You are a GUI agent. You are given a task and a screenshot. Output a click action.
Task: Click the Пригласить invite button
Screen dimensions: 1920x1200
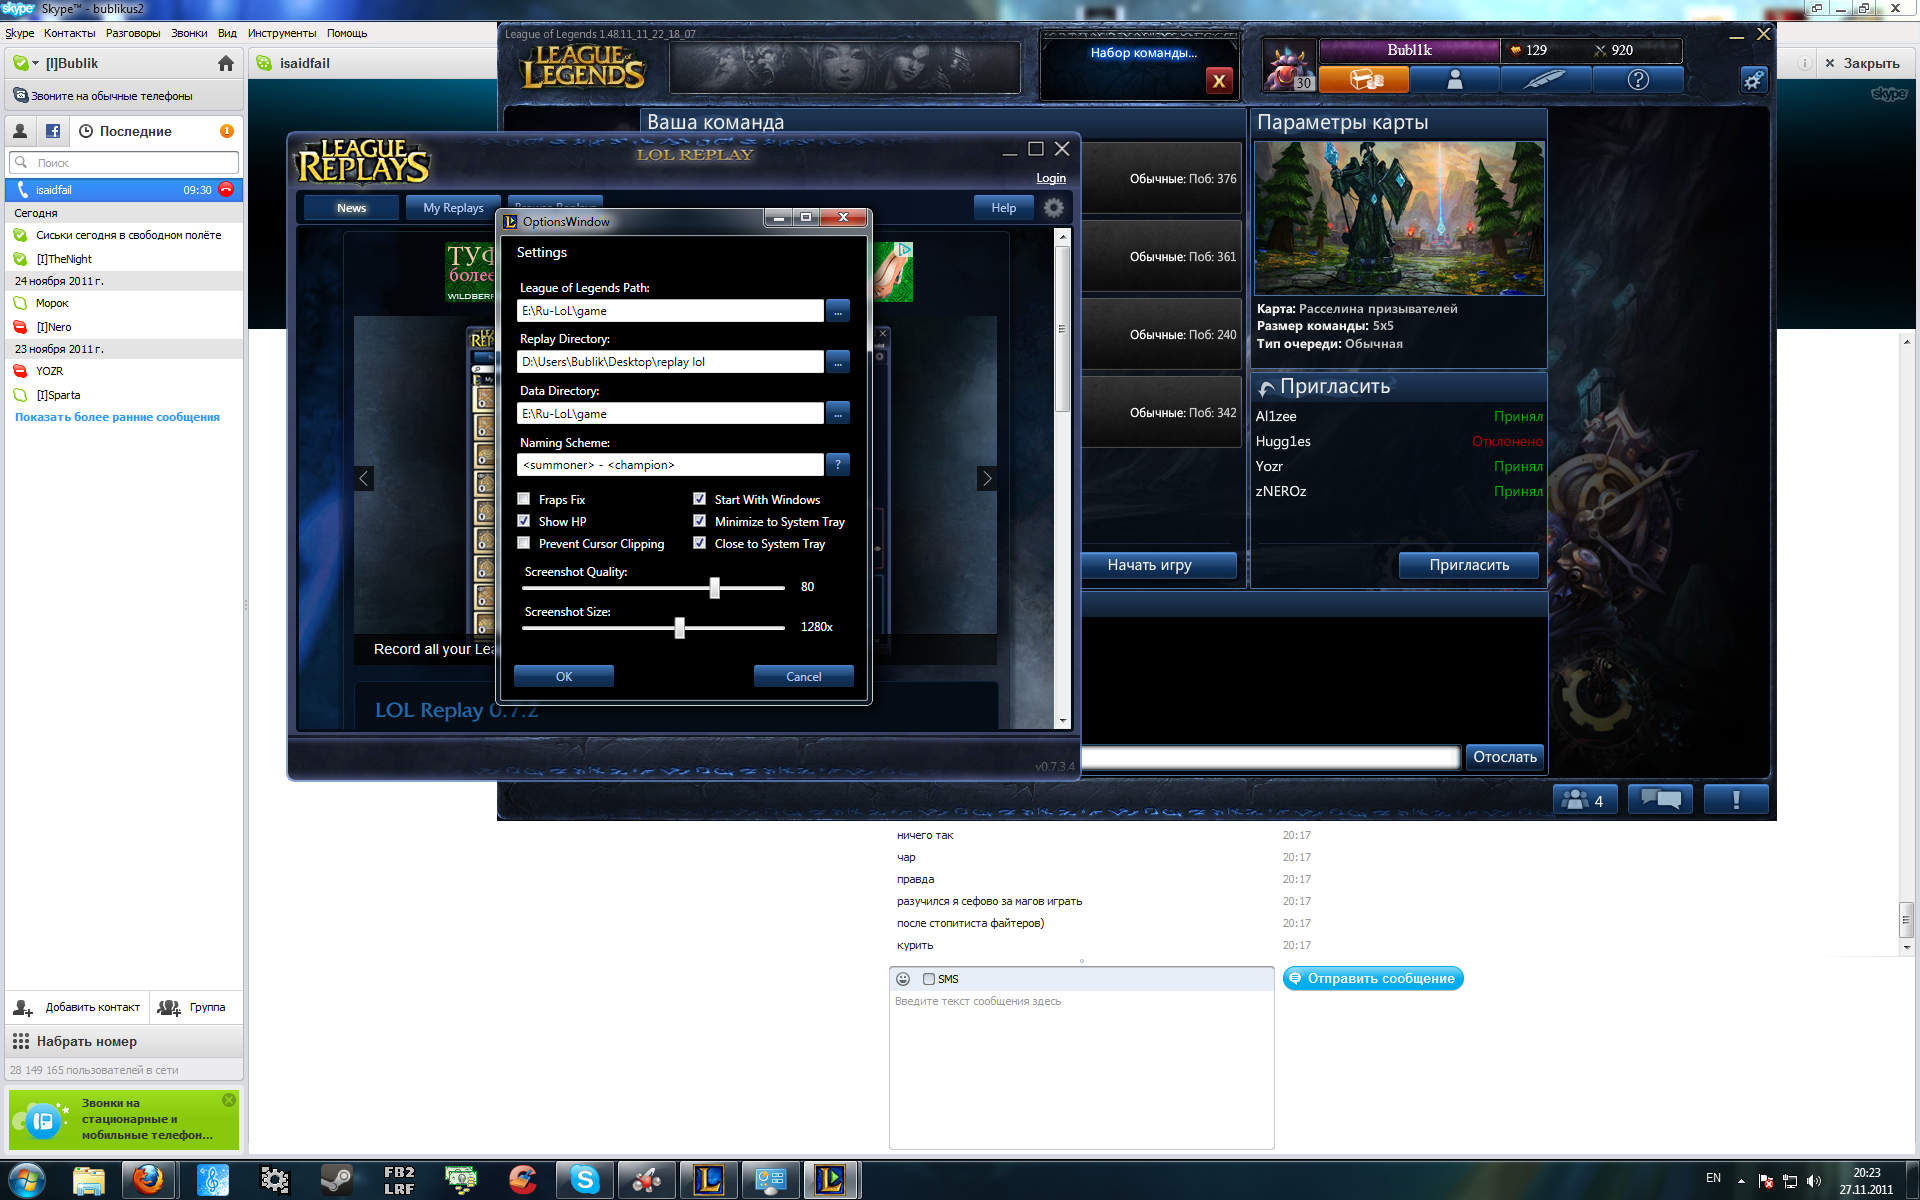[x=1469, y=565]
